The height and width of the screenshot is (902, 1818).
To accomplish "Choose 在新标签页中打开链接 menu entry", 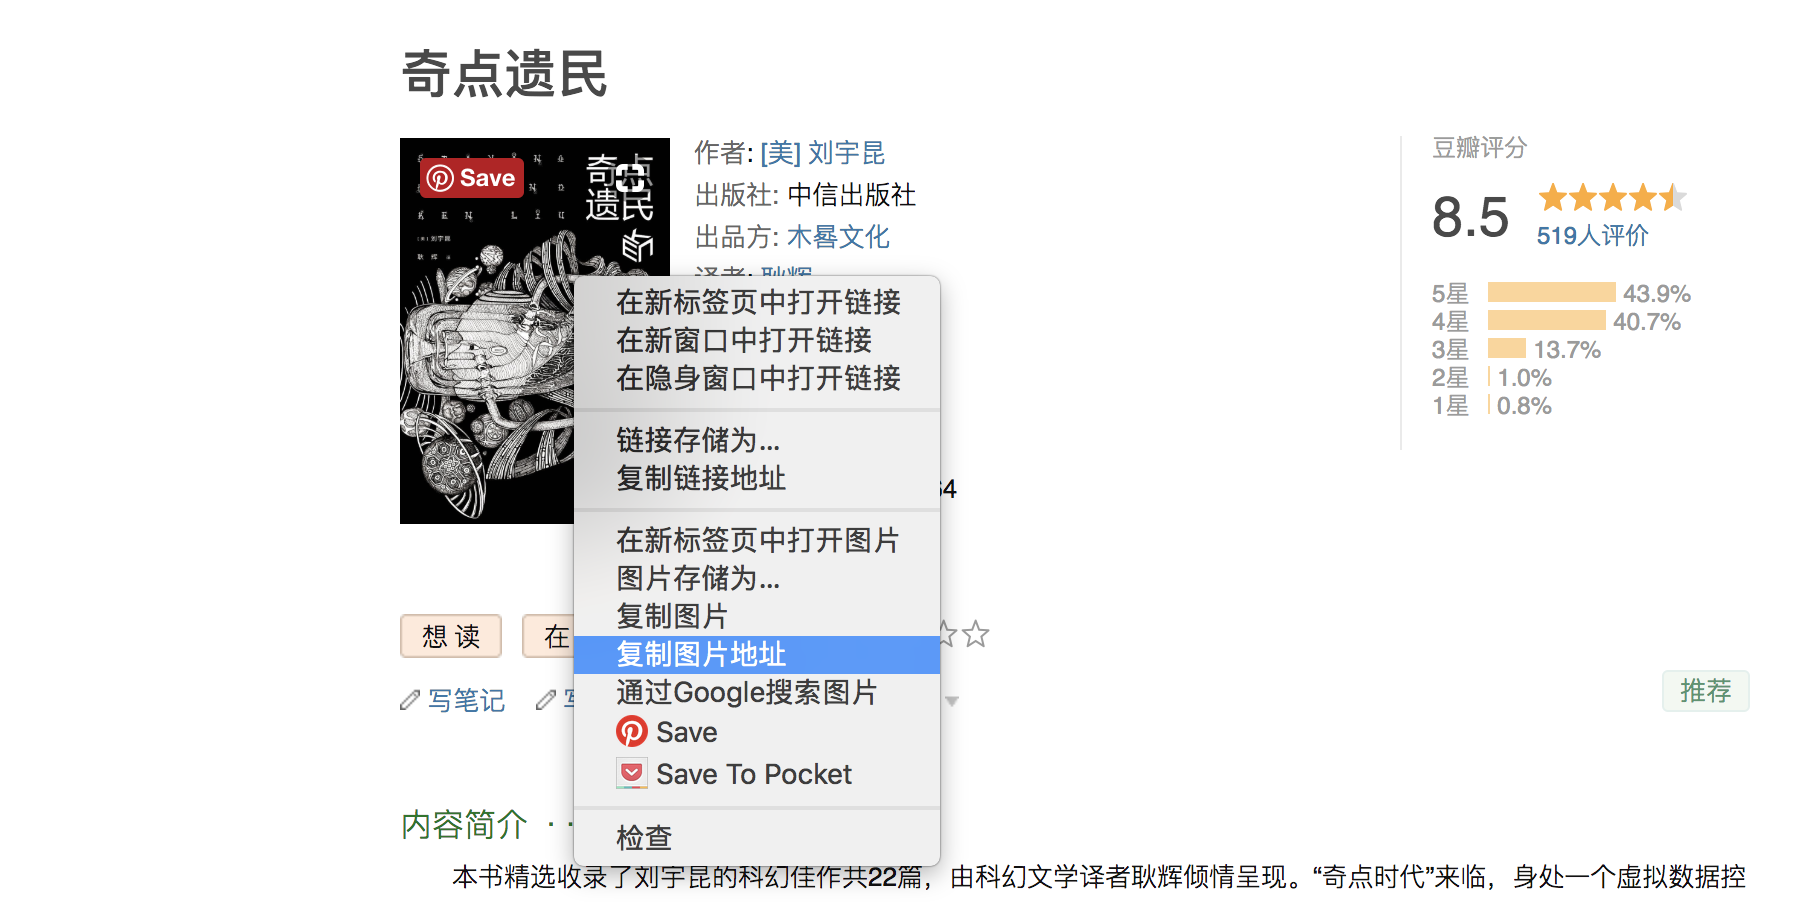I will click(757, 302).
